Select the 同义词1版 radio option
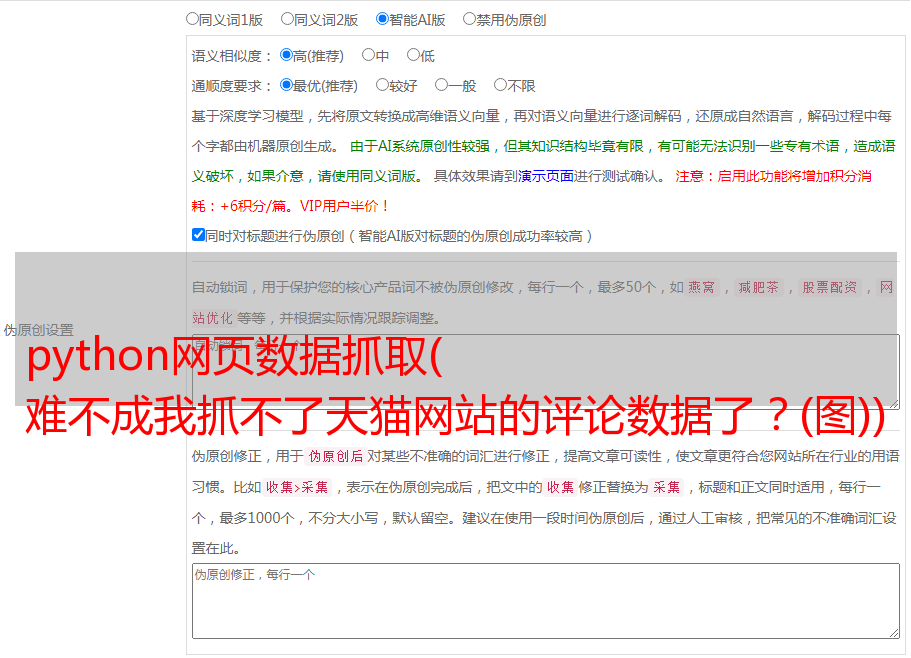 click(192, 19)
